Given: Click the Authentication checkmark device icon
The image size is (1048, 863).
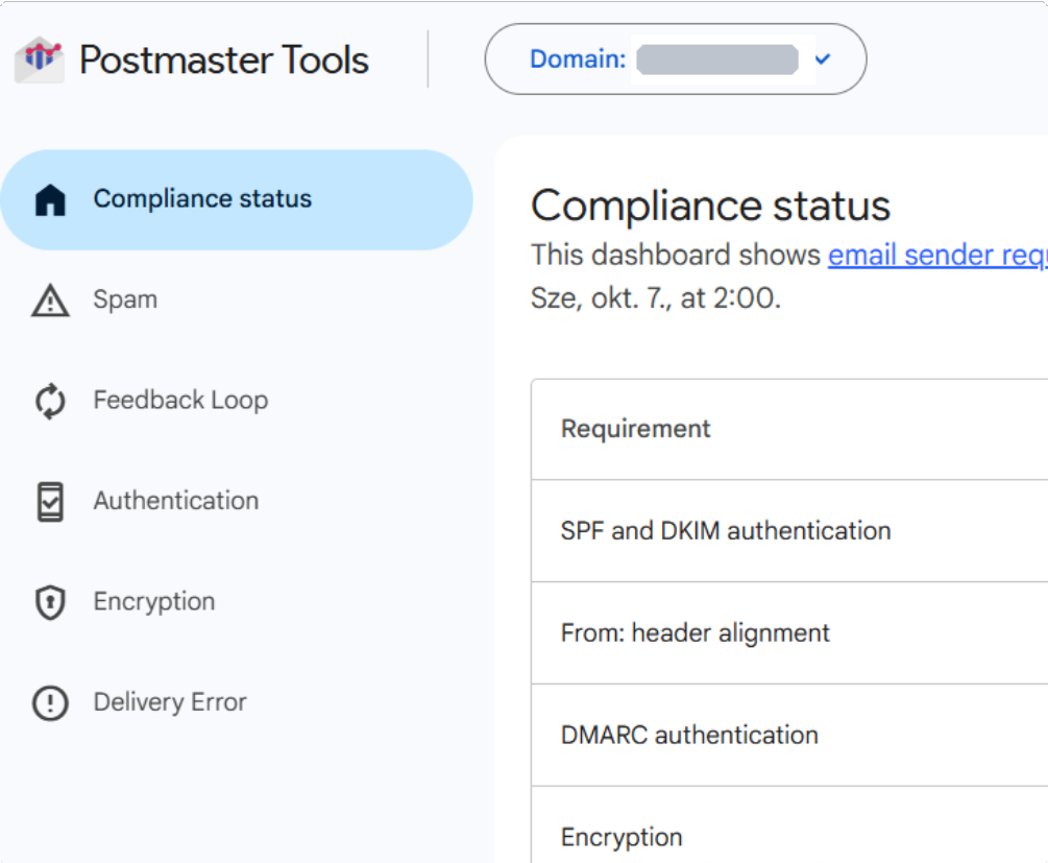Looking at the screenshot, I should pyautogui.click(x=50, y=502).
